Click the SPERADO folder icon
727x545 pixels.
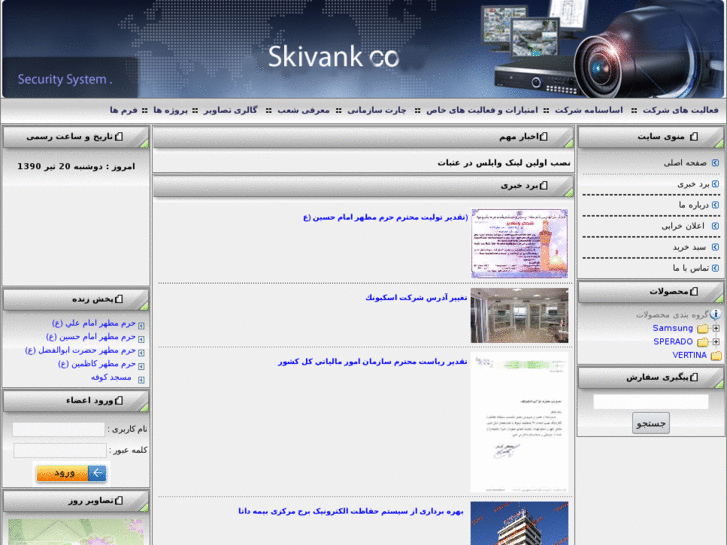click(703, 342)
